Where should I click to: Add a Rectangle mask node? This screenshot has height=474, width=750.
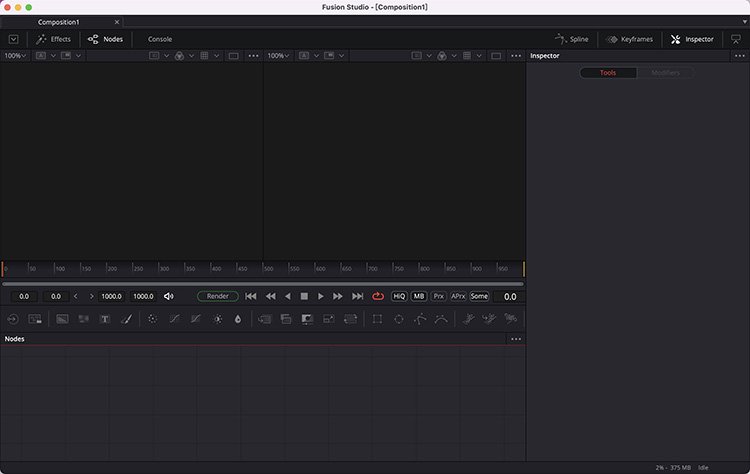pos(377,319)
